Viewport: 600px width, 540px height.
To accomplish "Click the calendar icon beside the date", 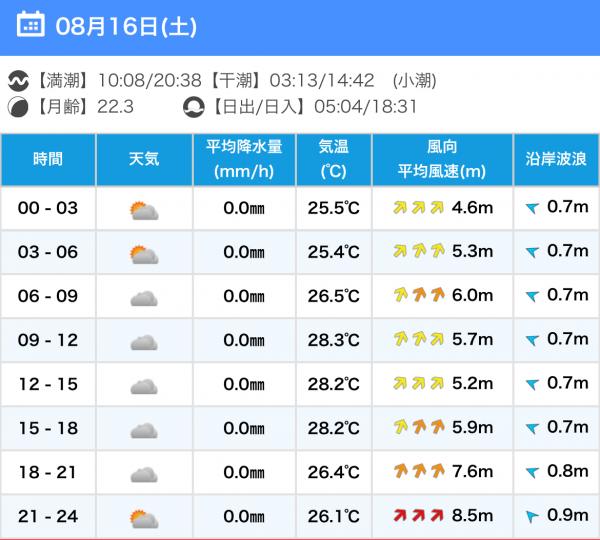I will click(x=31, y=24).
